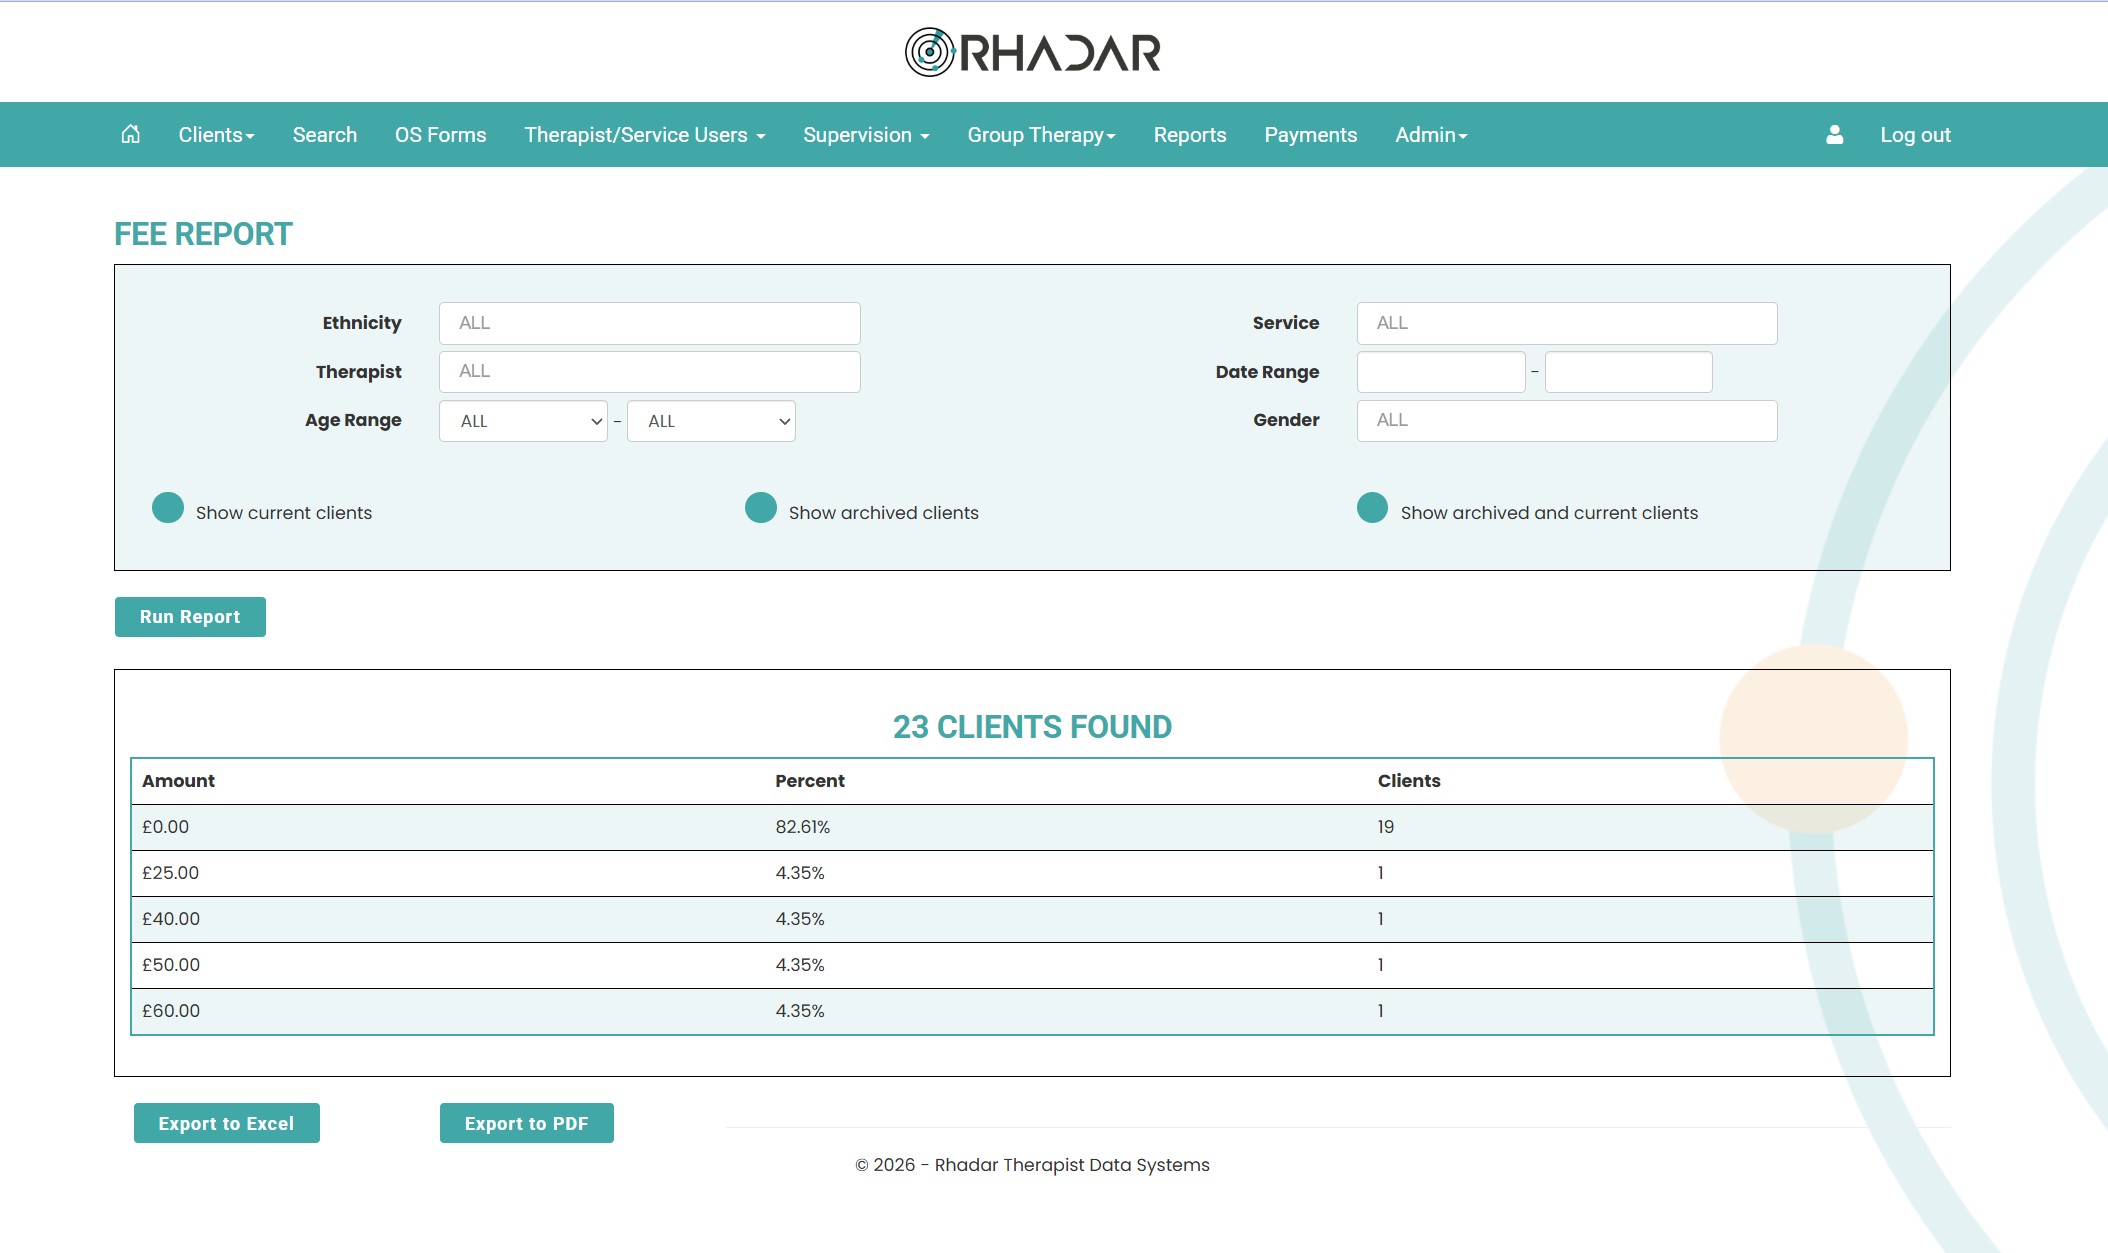Open the Therapist selector field
The height and width of the screenshot is (1253, 2108).
[649, 371]
